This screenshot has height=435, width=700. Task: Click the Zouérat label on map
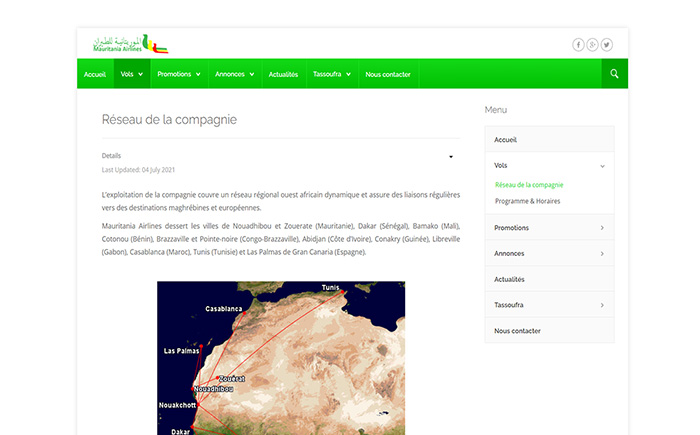coord(232,379)
